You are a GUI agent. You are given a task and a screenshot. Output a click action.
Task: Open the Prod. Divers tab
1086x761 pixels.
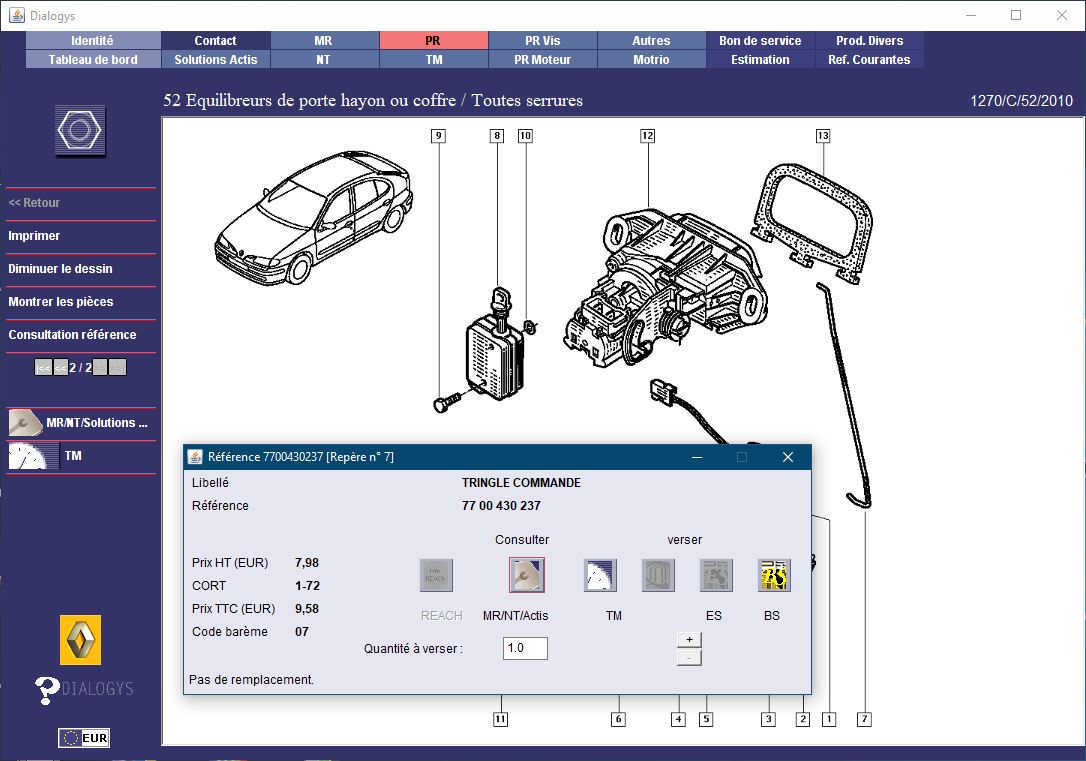coord(869,41)
